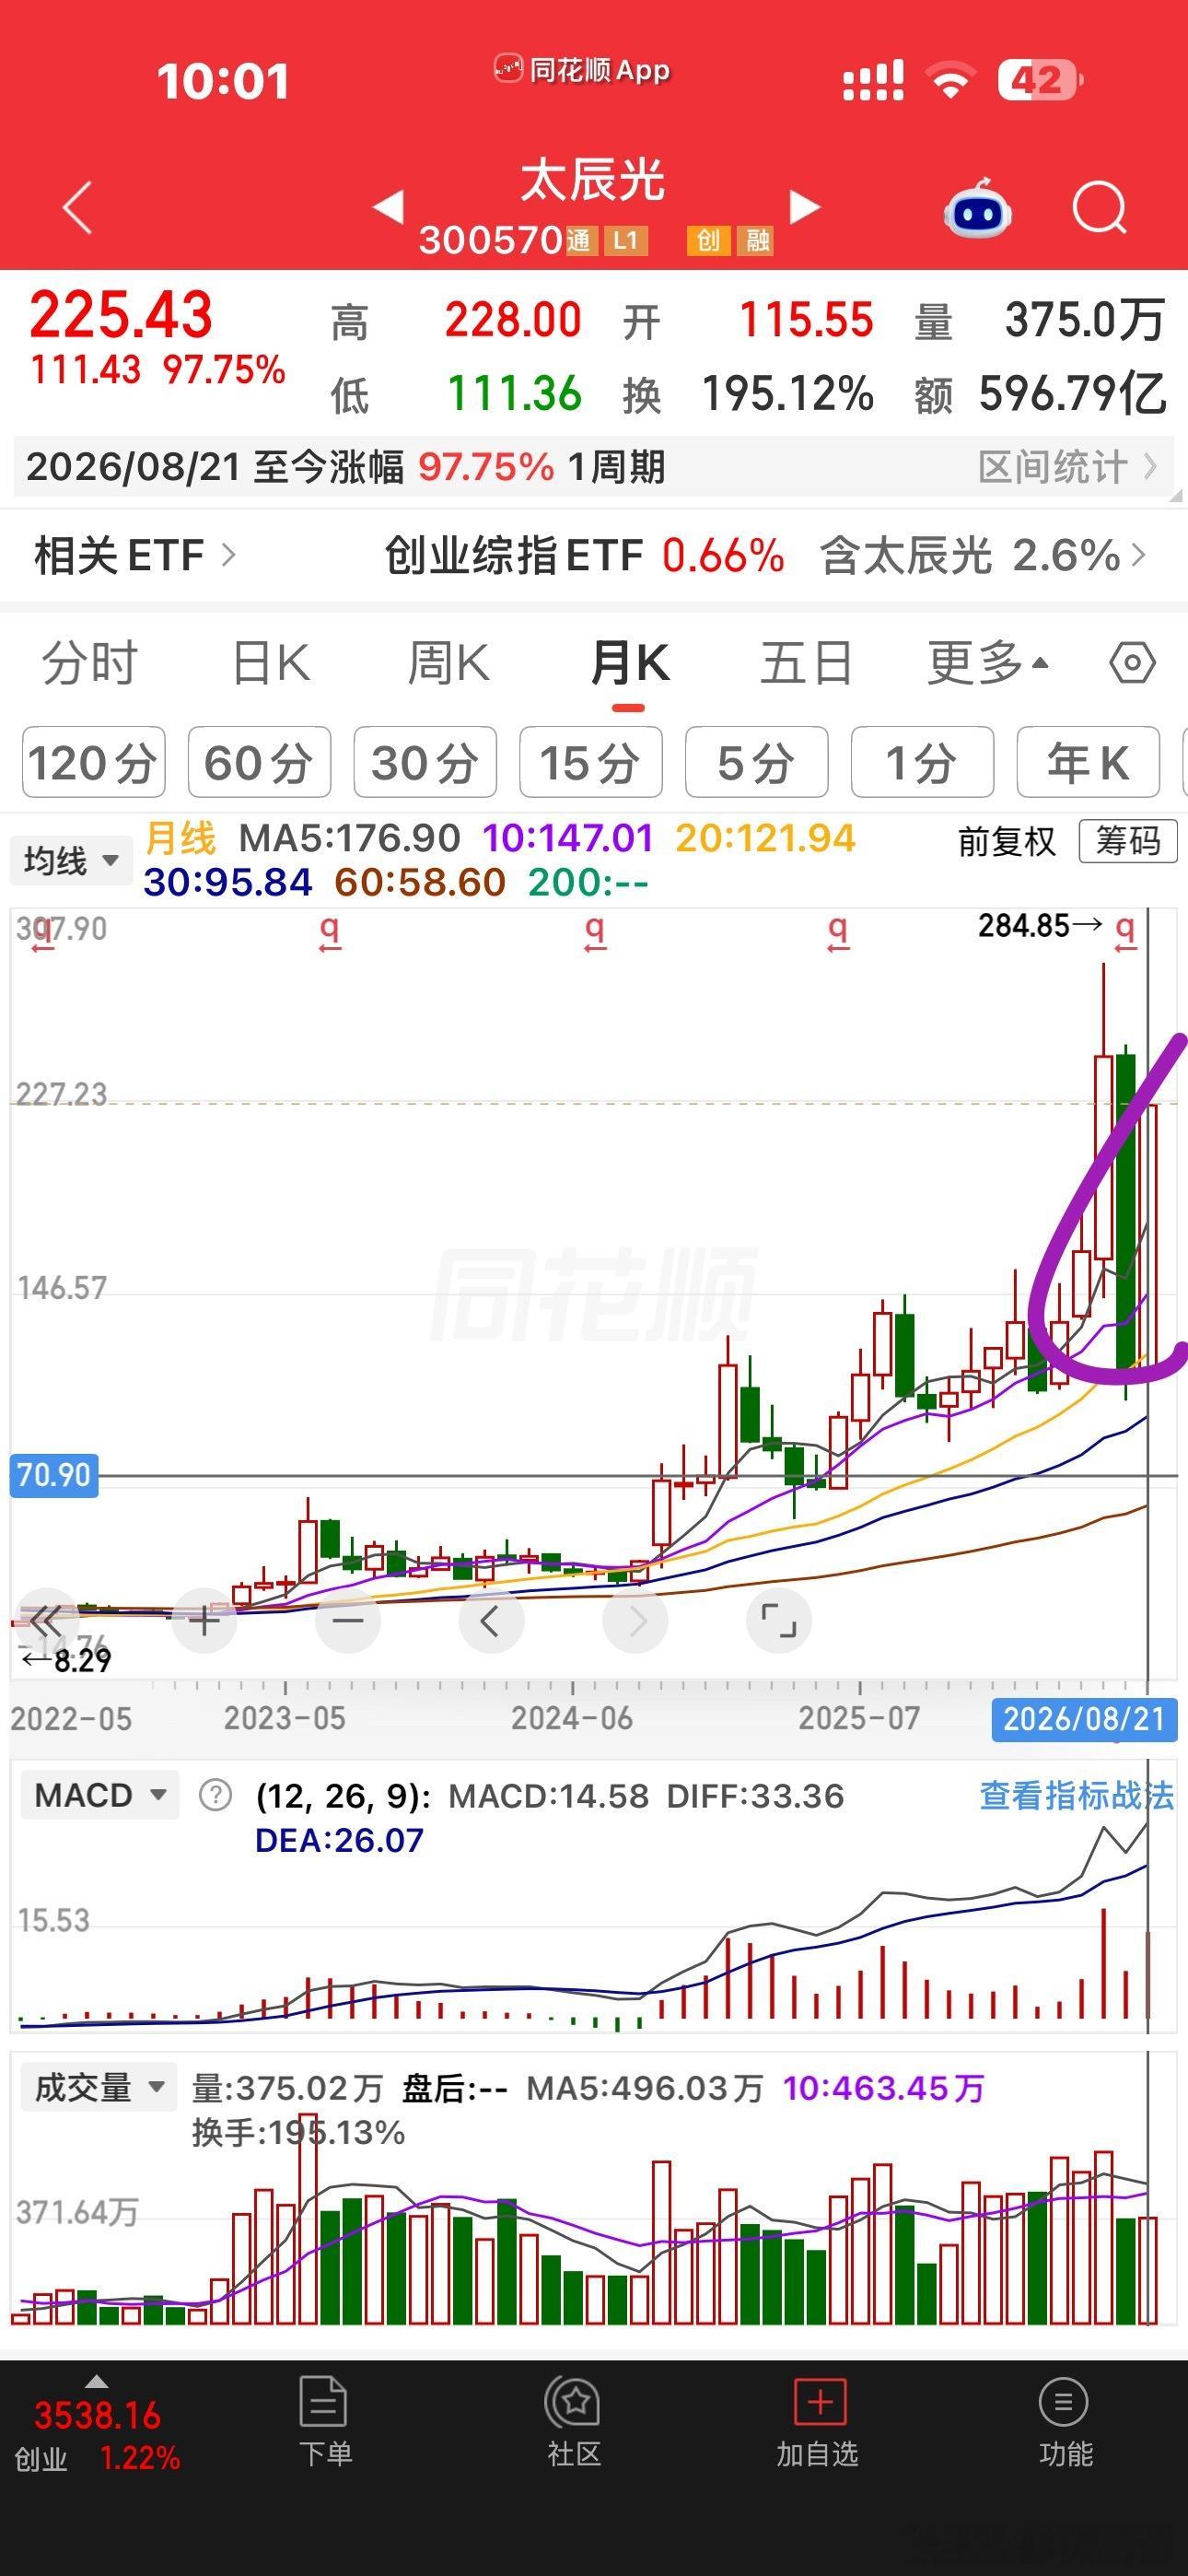The height and width of the screenshot is (2576, 1188).
Task: Tap the back arrow in the red header
Action: click(77, 208)
